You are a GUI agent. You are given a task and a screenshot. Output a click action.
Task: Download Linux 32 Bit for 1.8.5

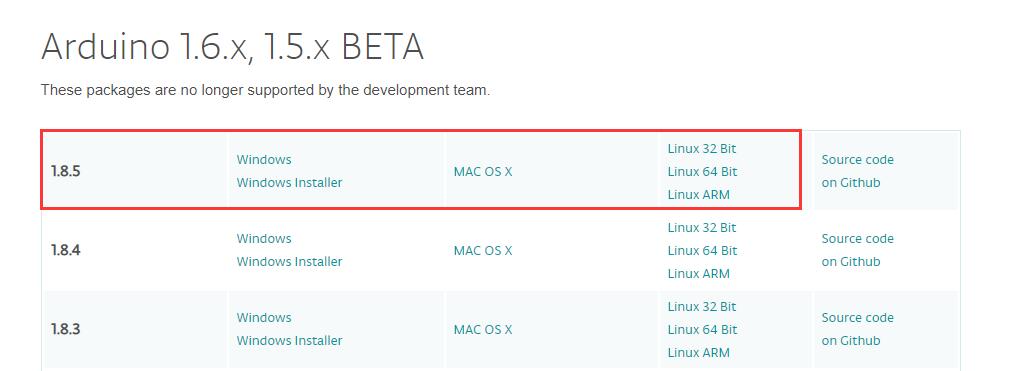[702, 149]
